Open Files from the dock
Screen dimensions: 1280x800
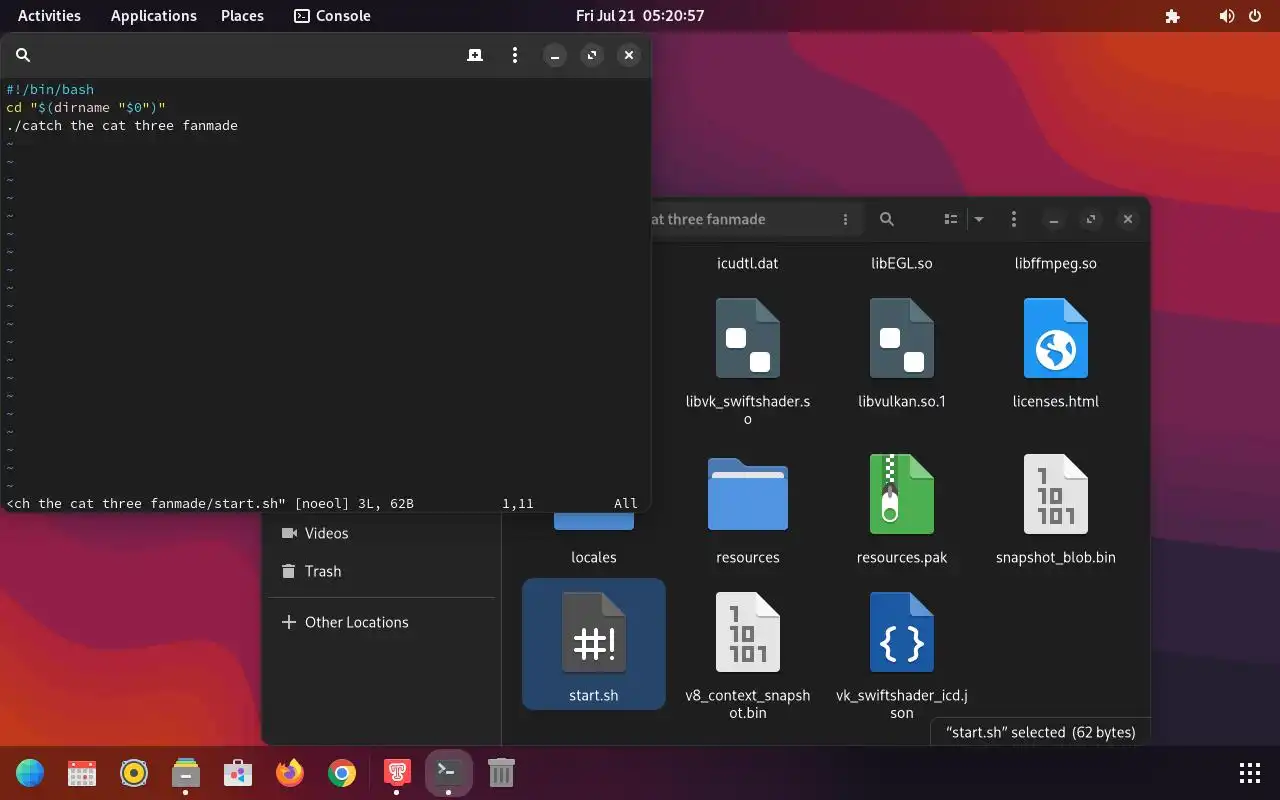click(x=186, y=772)
